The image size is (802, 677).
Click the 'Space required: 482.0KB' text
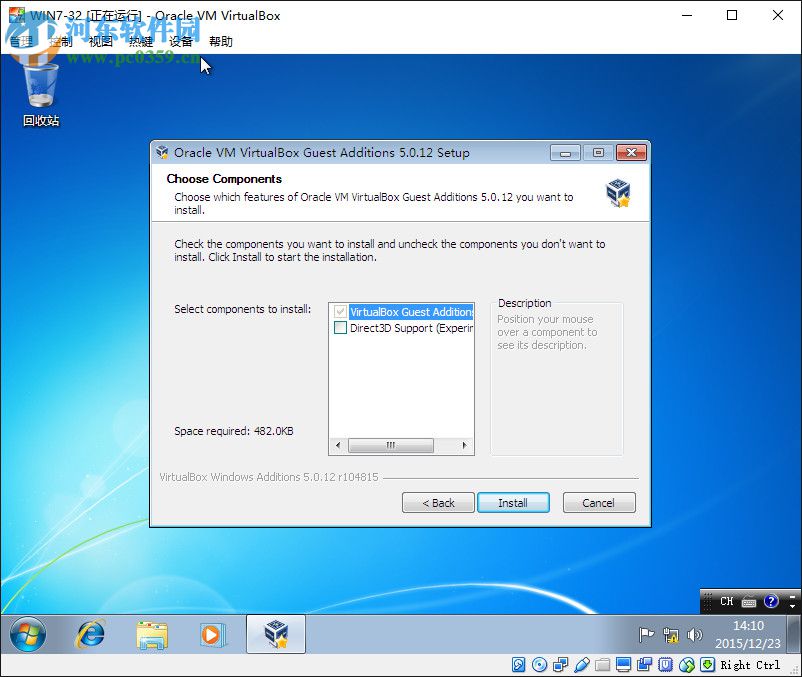pyautogui.click(x=234, y=431)
